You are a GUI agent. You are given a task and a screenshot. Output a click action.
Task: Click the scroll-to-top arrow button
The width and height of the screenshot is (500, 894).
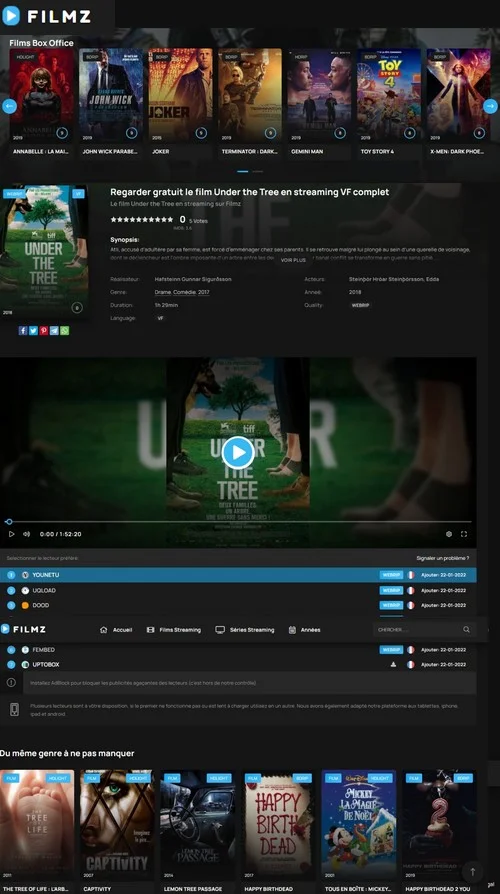(471, 872)
